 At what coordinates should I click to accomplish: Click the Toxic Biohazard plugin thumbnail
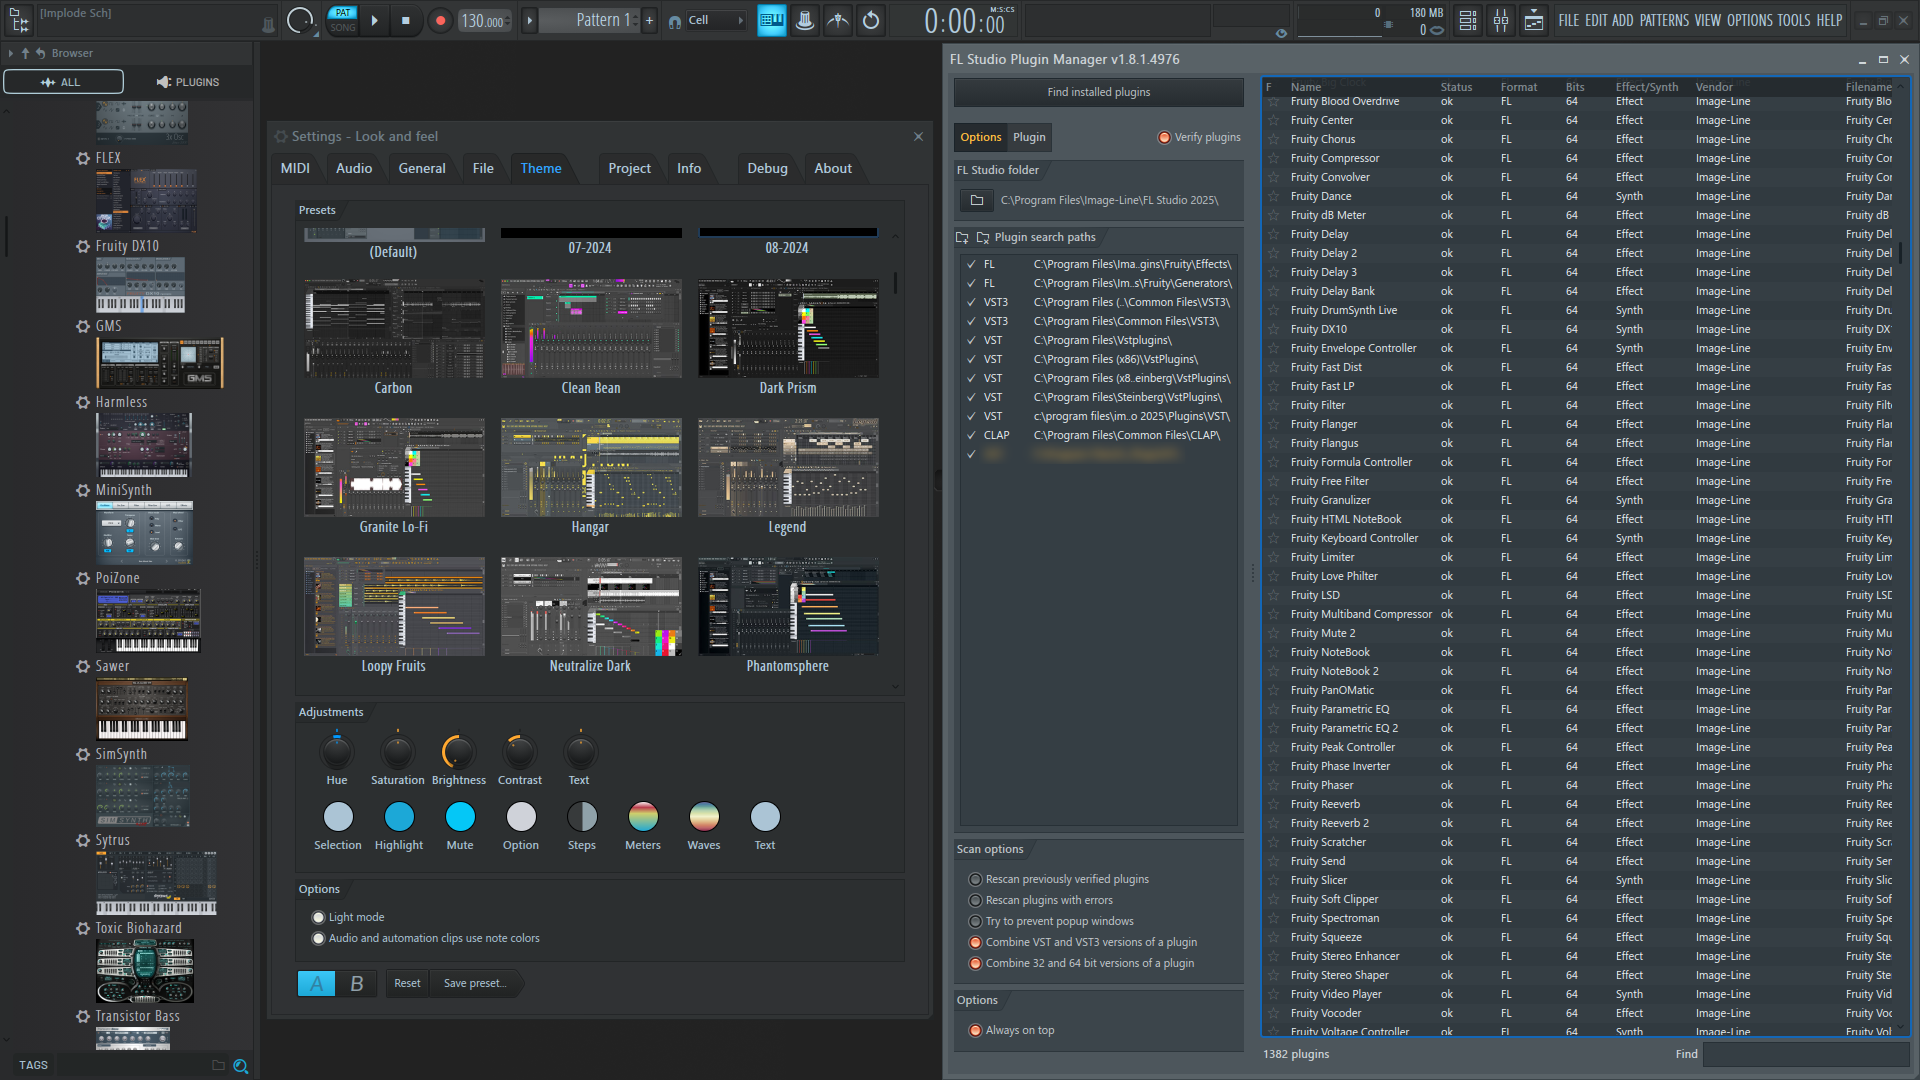pyautogui.click(x=145, y=971)
